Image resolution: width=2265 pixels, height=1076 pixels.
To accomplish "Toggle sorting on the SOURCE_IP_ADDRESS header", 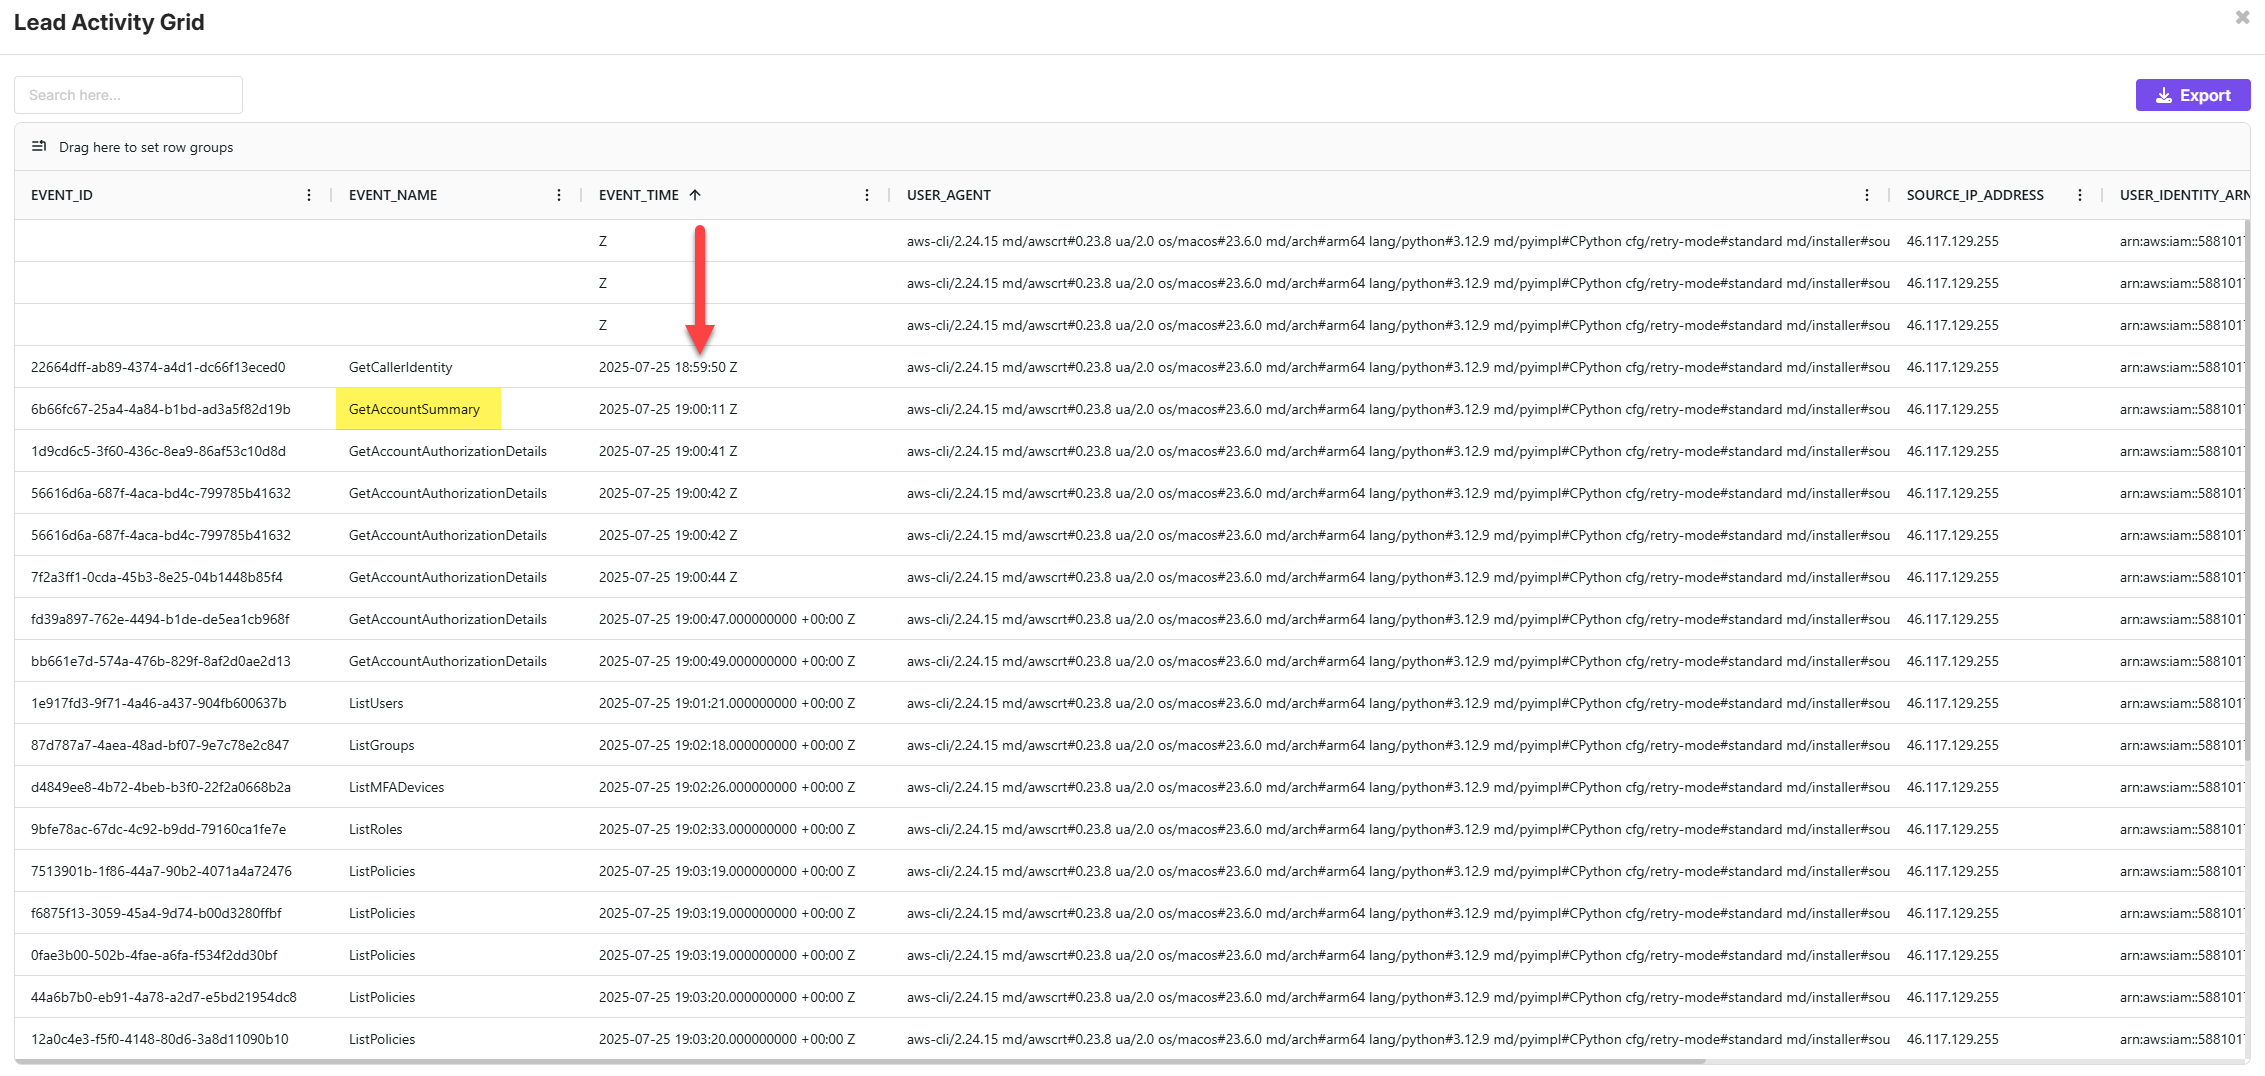I will [x=1974, y=195].
